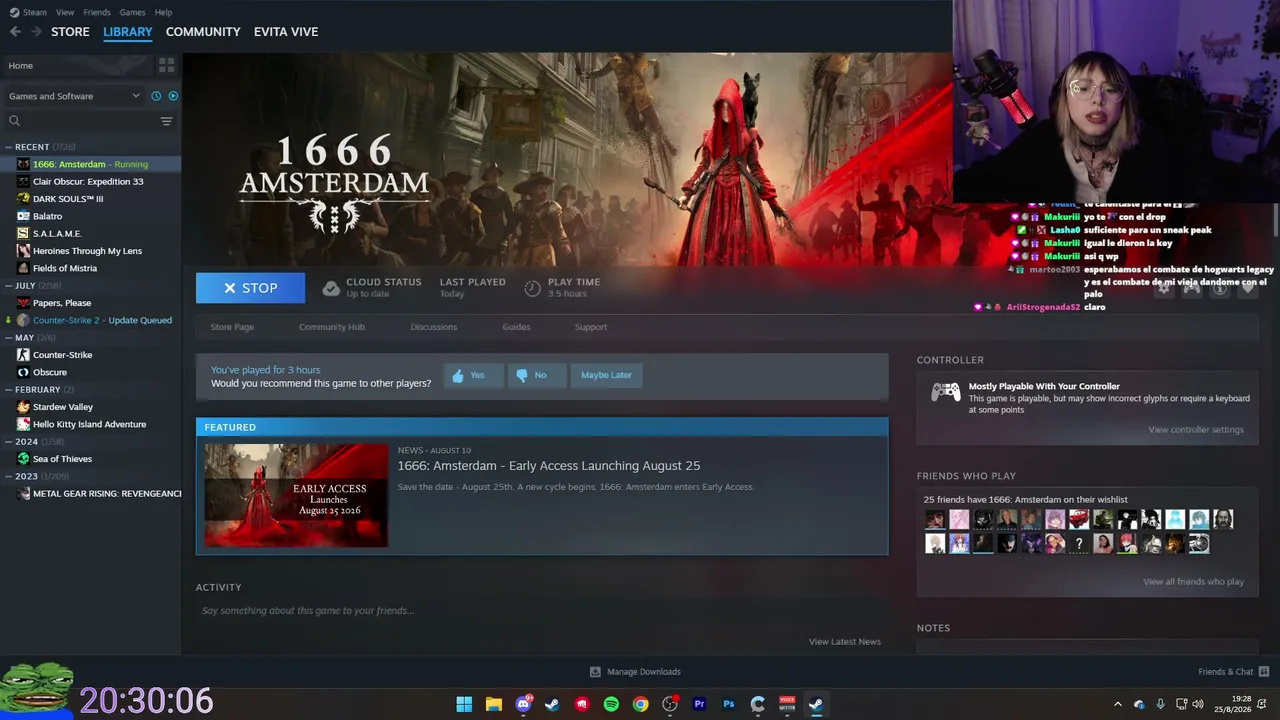Image resolution: width=1280 pixels, height=720 pixels.
Task: Go to the COMMUNITY tab
Action: point(203,32)
